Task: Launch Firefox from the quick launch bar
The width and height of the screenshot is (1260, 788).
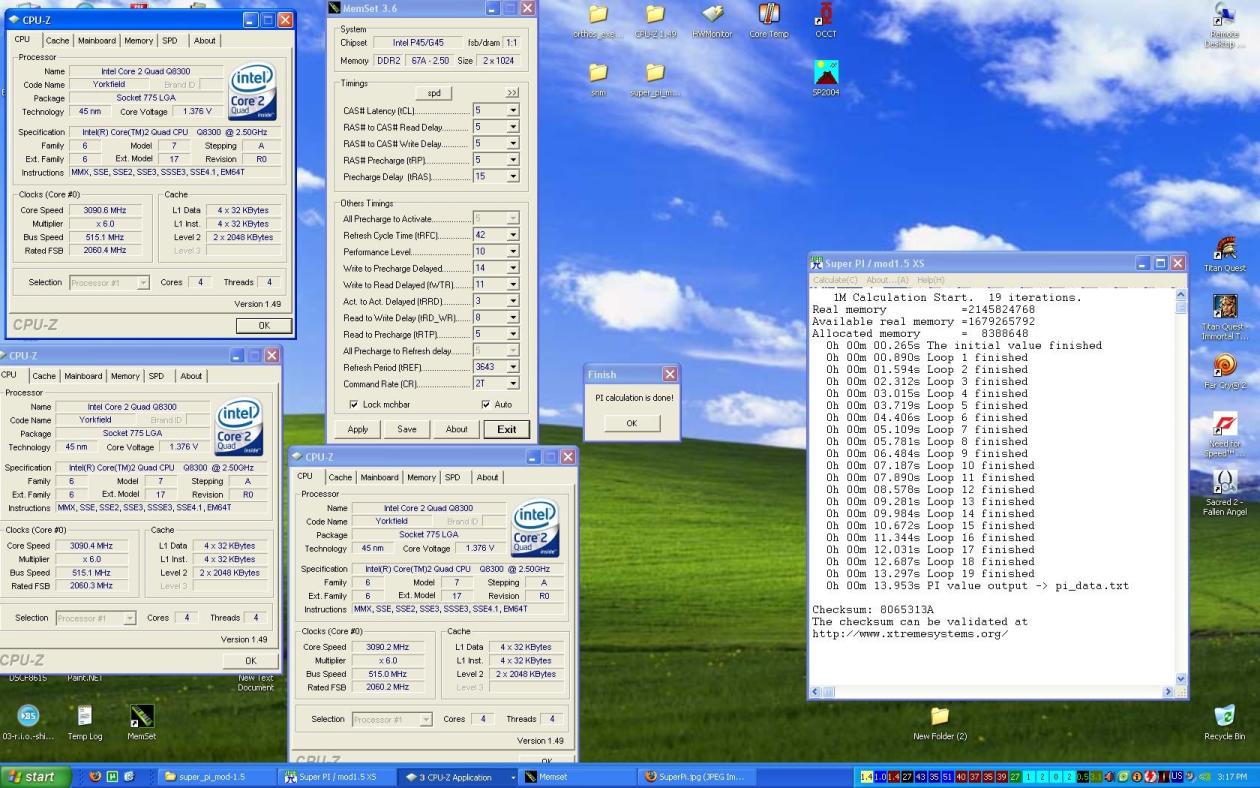Action: [95, 777]
